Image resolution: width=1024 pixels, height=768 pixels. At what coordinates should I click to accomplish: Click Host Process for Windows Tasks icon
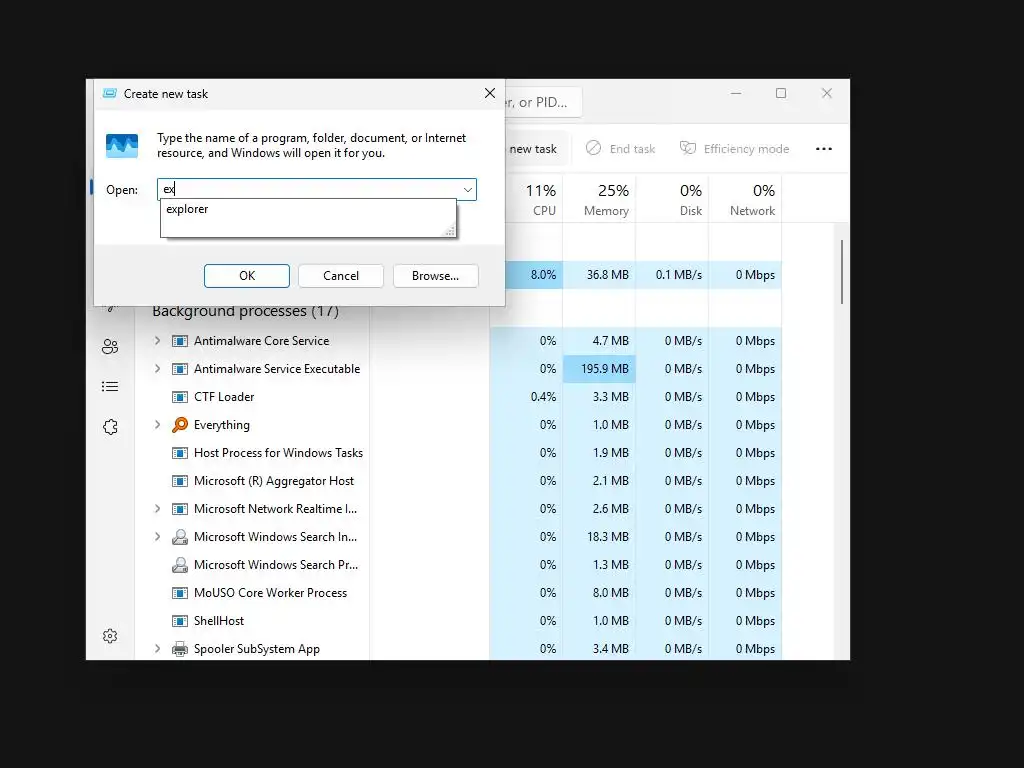click(180, 453)
